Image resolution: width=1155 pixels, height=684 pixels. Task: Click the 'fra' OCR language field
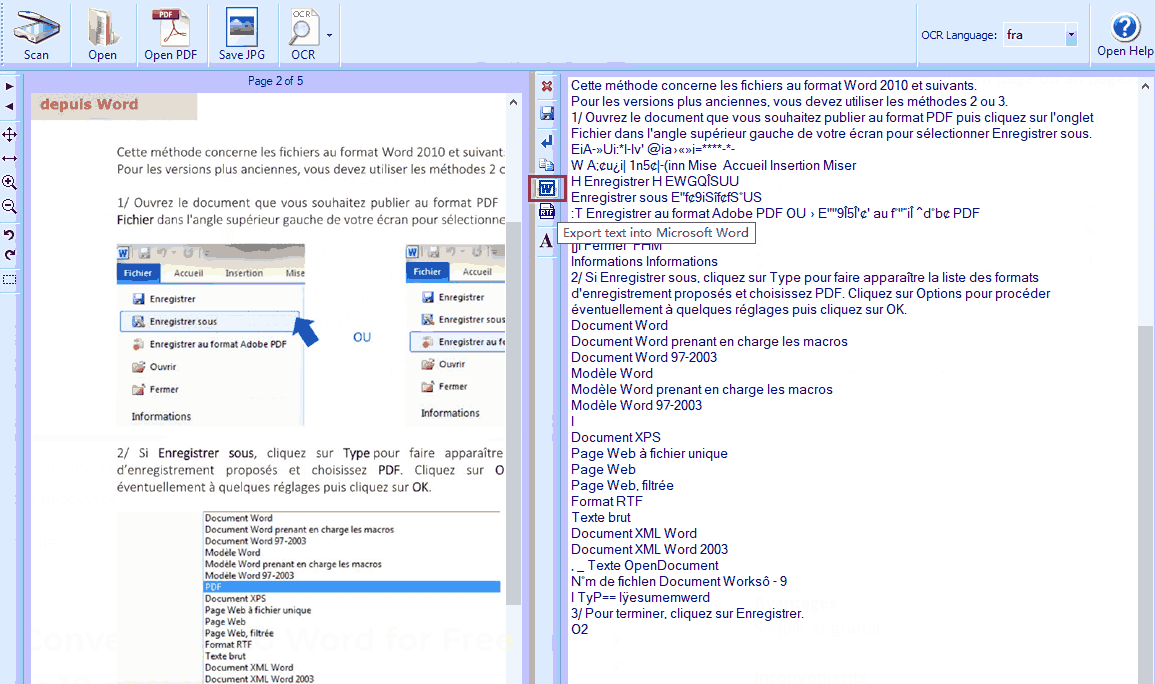pos(1033,35)
